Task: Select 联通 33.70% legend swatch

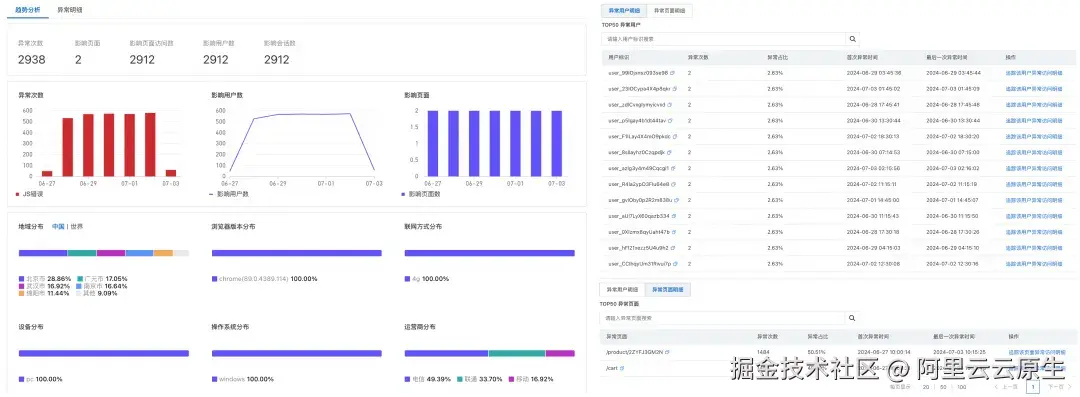Action: (x=458, y=379)
